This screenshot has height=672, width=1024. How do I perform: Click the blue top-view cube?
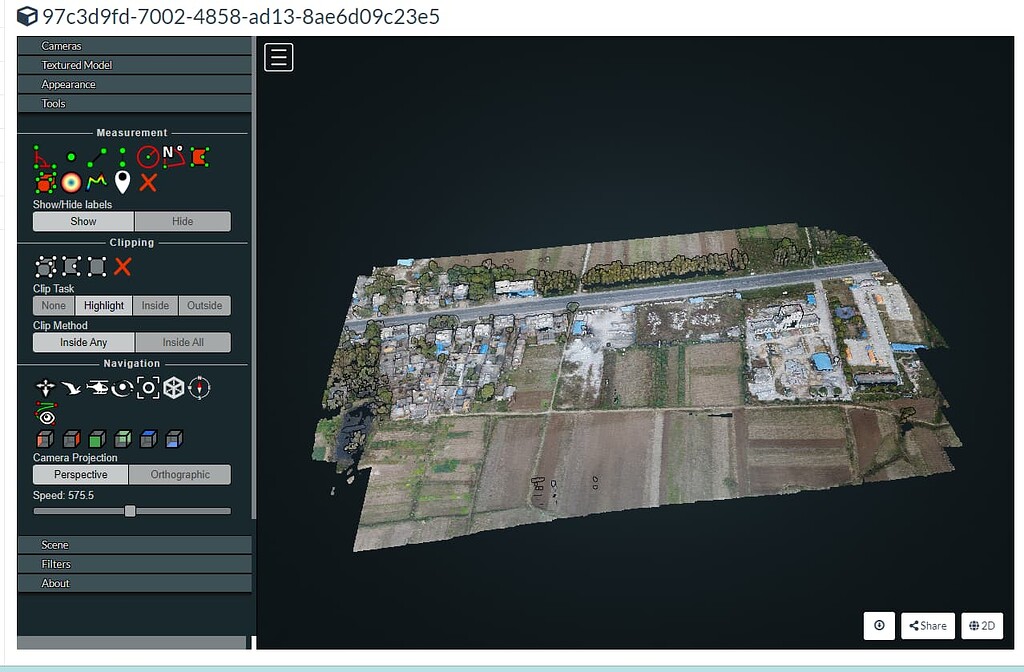147,438
